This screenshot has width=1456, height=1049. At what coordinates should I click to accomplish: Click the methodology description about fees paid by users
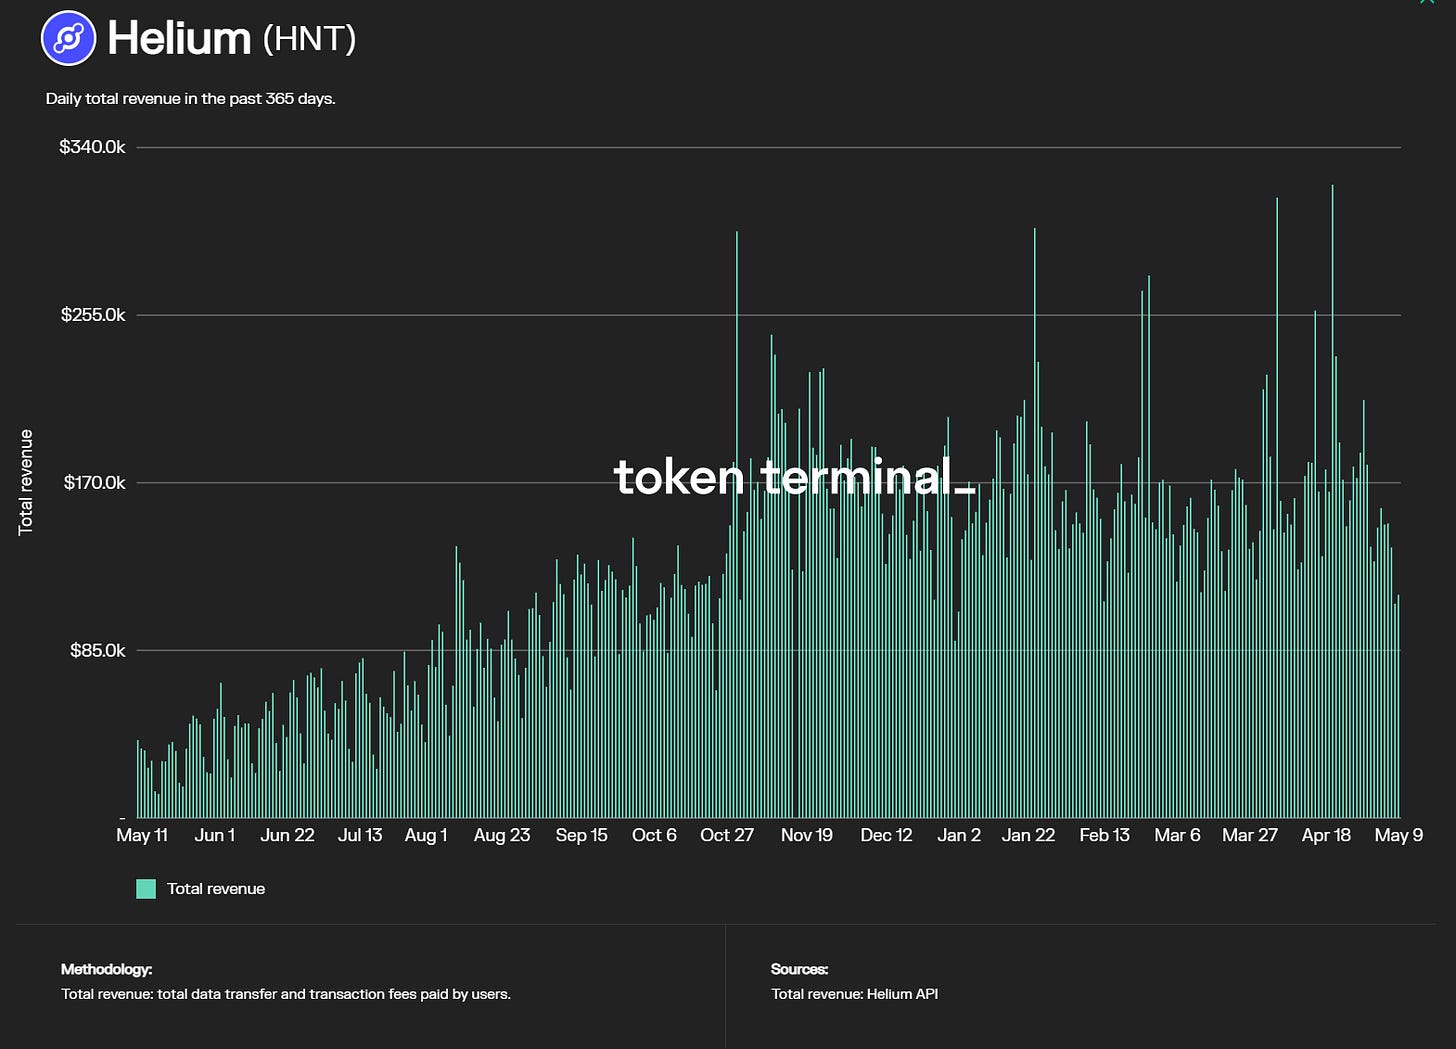tap(286, 994)
